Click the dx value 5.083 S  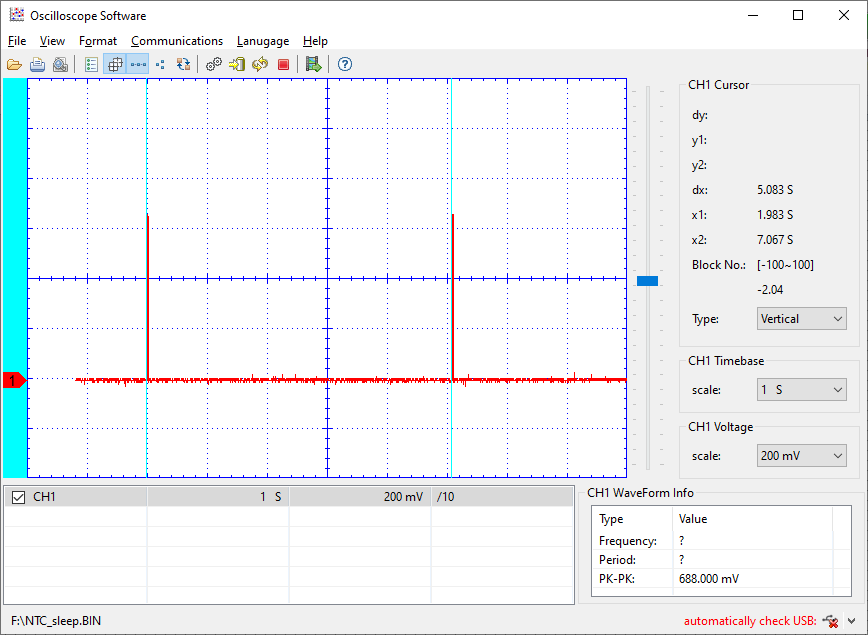(775, 190)
